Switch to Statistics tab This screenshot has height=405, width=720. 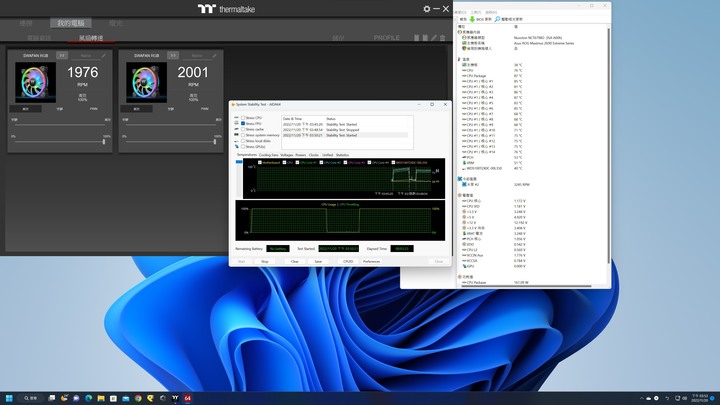point(342,155)
